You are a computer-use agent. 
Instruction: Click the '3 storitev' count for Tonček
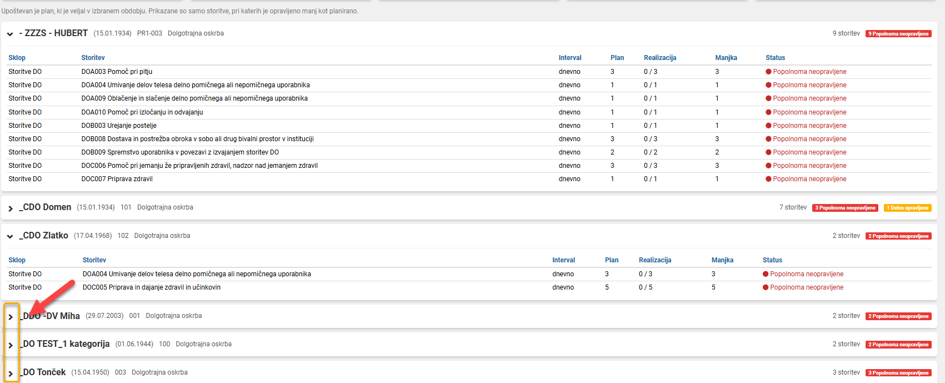coord(846,373)
